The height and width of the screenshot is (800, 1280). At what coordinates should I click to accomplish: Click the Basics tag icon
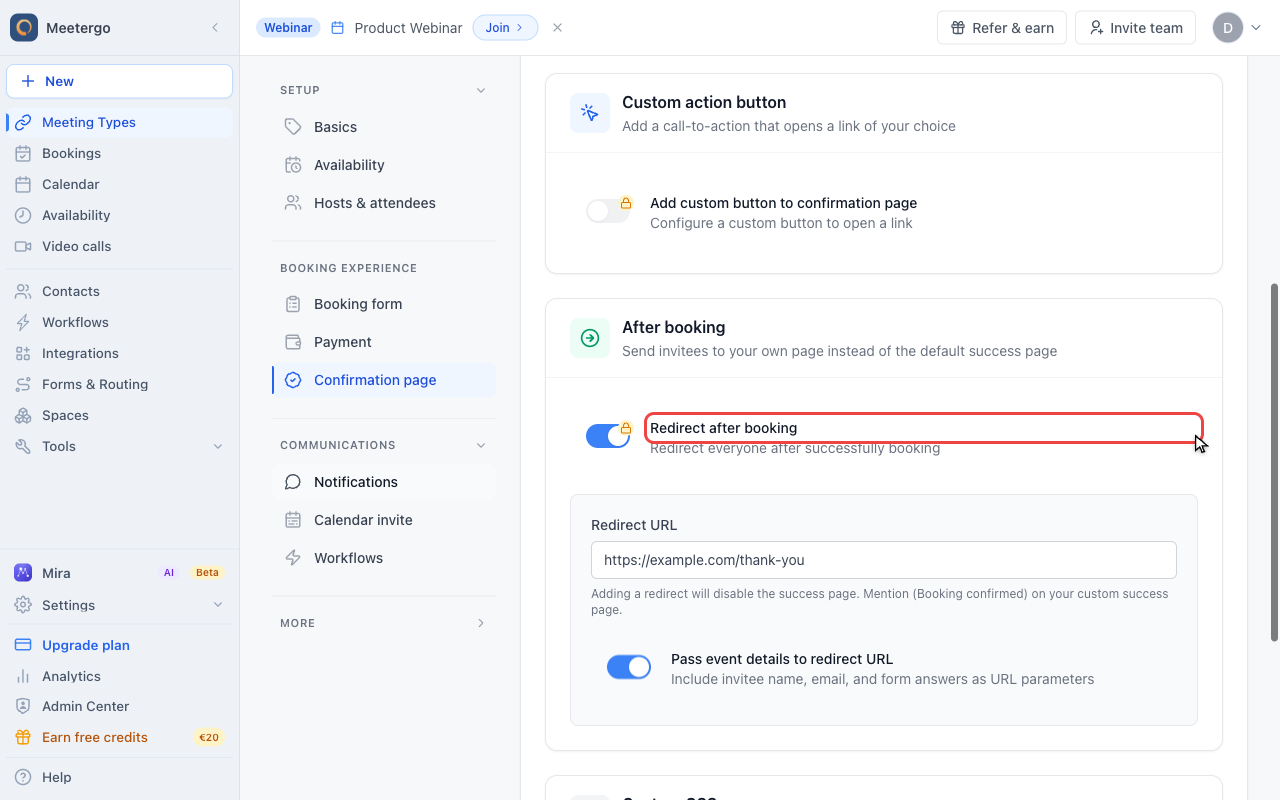click(293, 127)
